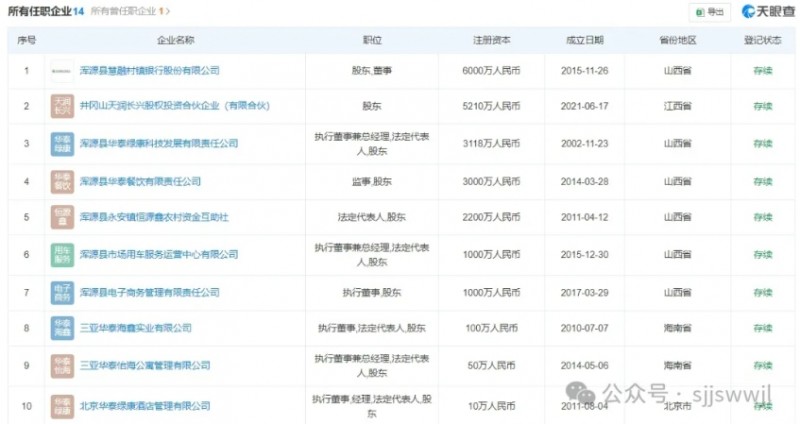800x424 pixels.
Task: Click the 股东,董事 position cell in row 1
Action: tap(372, 70)
